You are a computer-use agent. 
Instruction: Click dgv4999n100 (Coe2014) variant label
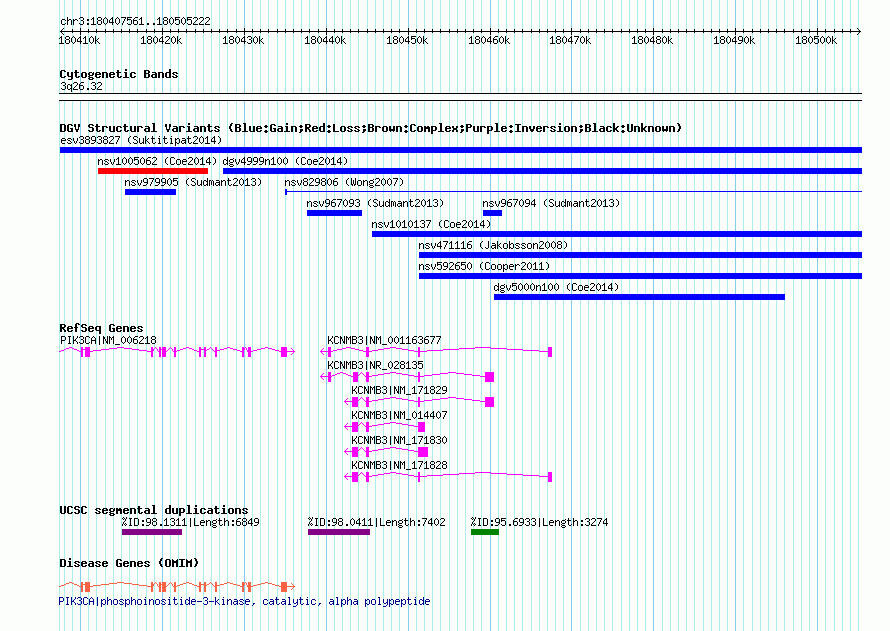click(285, 161)
